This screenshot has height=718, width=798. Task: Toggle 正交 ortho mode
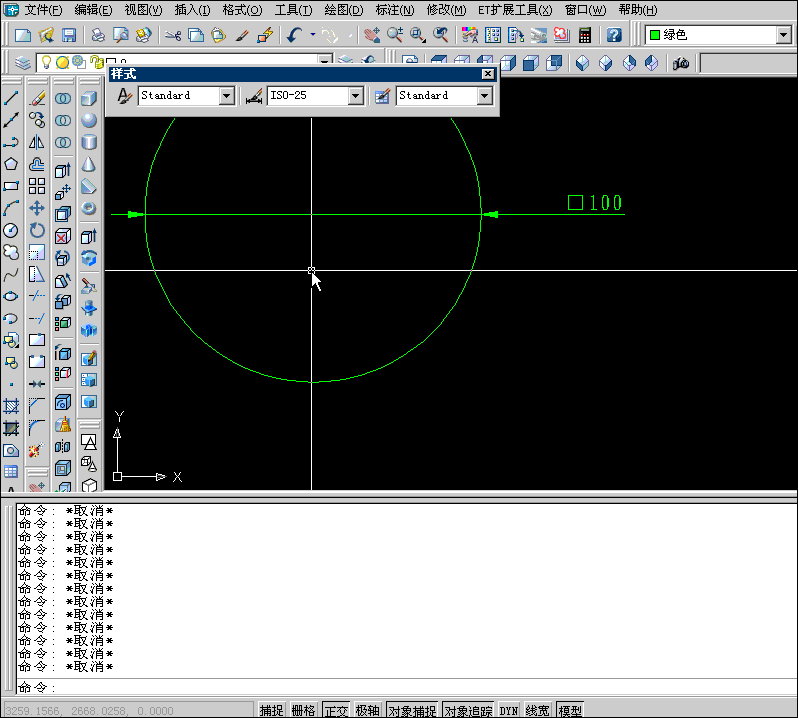pyautogui.click(x=336, y=710)
